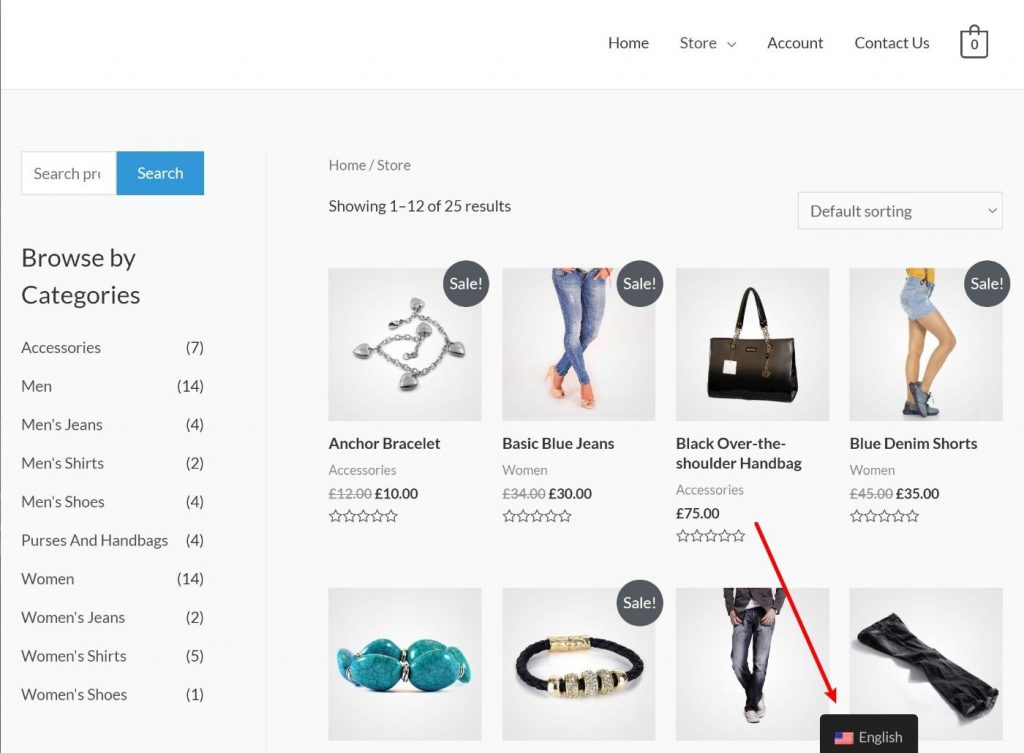Image resolution: width=1024 pixels, height=753 pixels.
Task: Rate Anchor Bracelet using its star rating
Action: (363, 516)
